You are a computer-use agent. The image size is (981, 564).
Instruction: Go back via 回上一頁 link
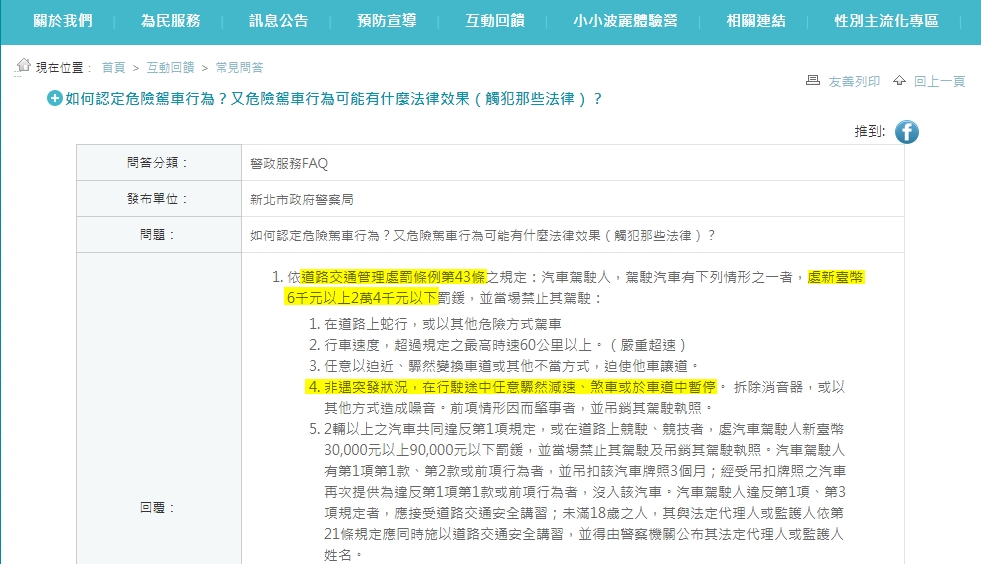click(x=940, y=81)
